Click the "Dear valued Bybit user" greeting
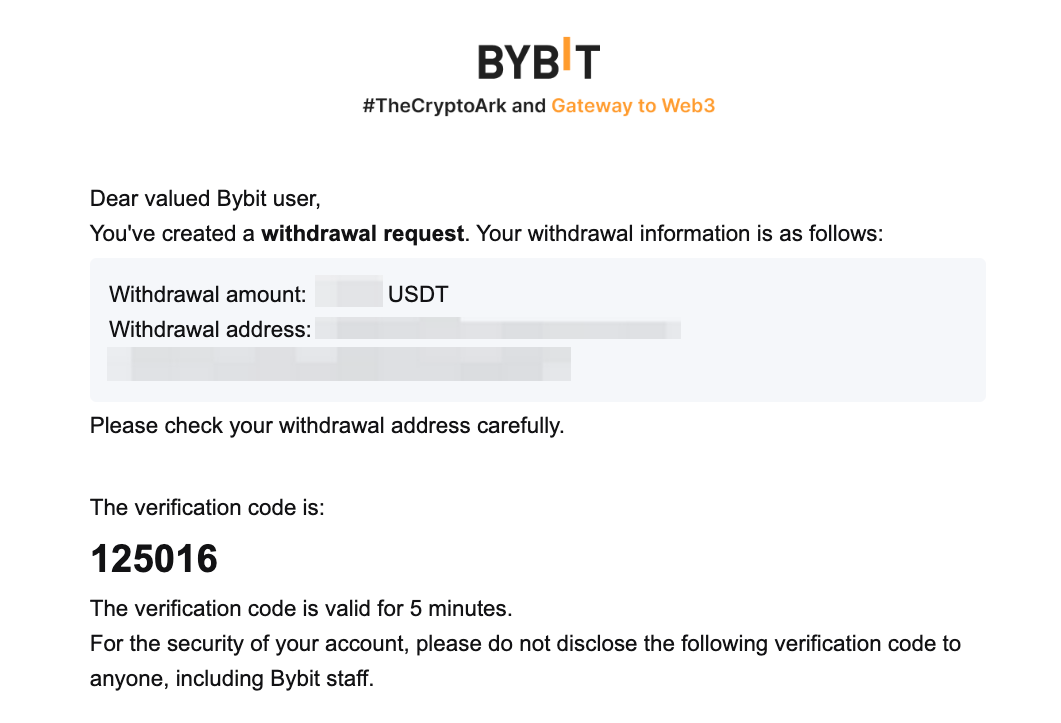Image resolution: width=1061 pixels, height=723 pixels. click(205, 198)
